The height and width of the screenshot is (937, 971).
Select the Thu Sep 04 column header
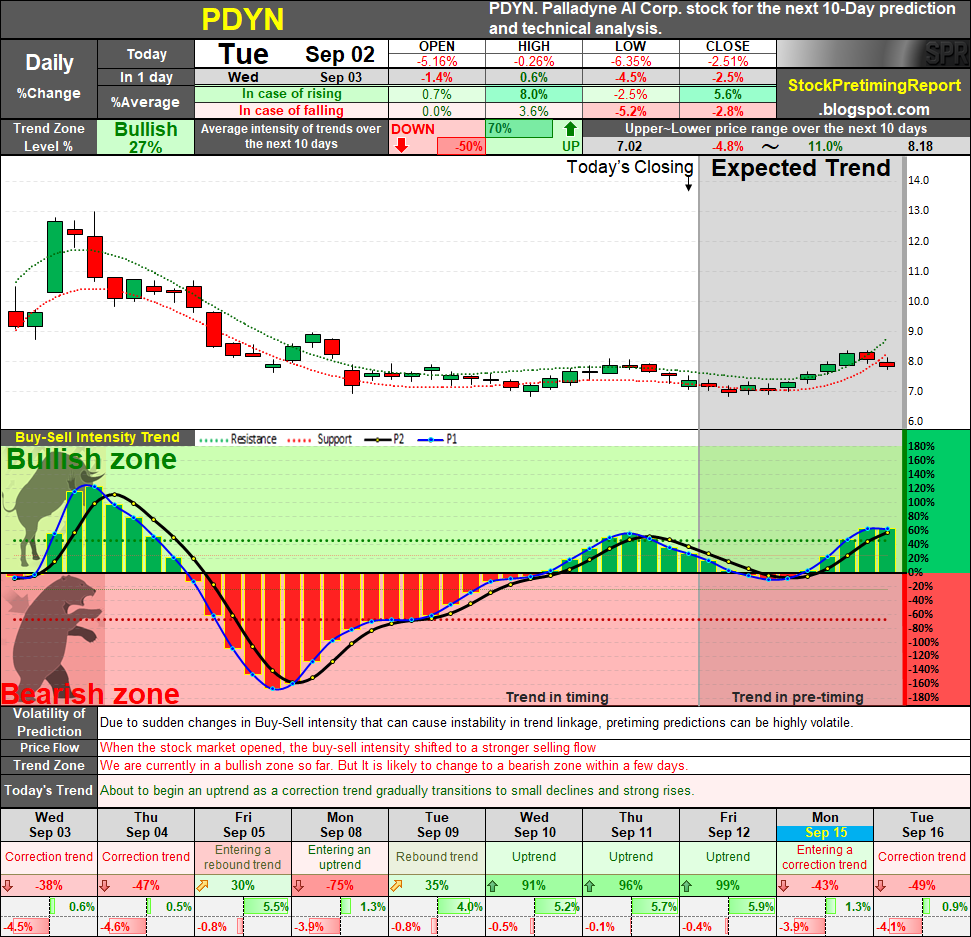pyautogui.click(x=146, y=825)
